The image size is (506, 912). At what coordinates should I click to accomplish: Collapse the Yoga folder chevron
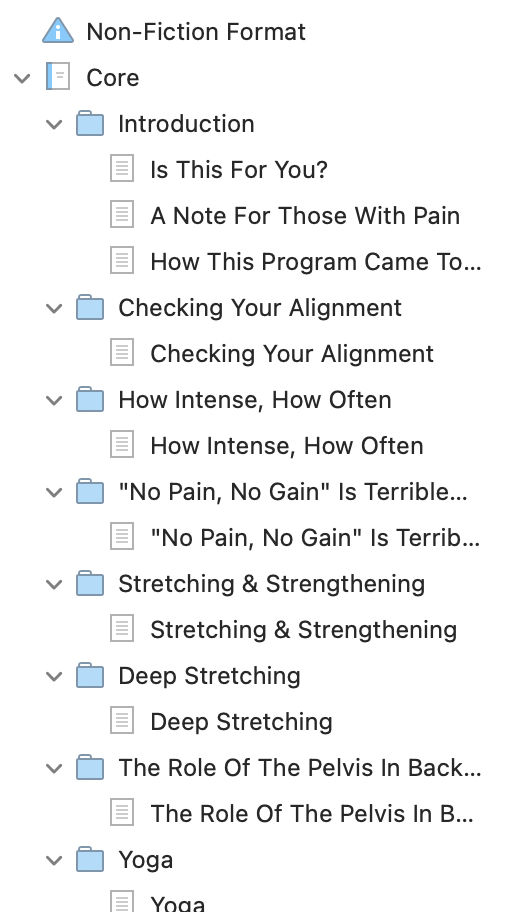pos(54,859)
